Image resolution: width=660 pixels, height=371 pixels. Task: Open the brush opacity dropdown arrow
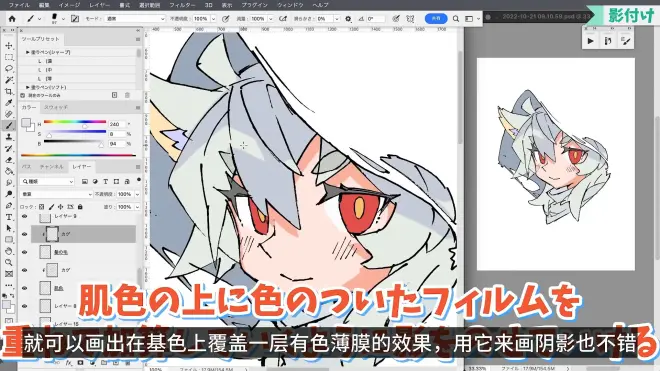pyautogui.click(x=213, y=19)
